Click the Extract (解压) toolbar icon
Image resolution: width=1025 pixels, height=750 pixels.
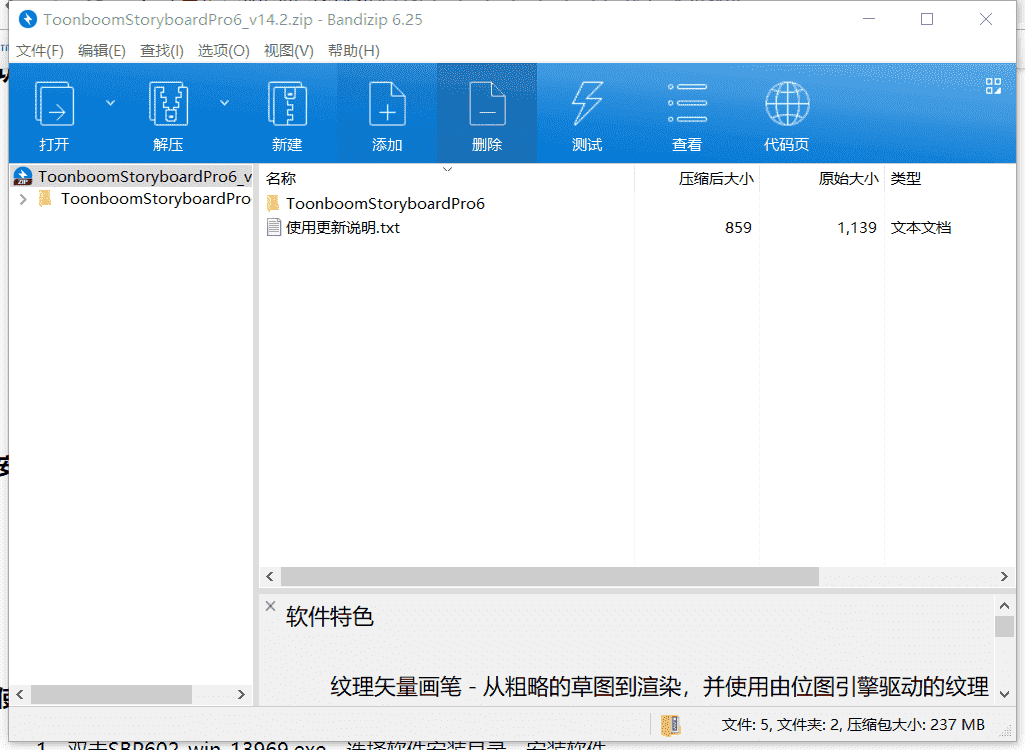[x=169, y=104]
